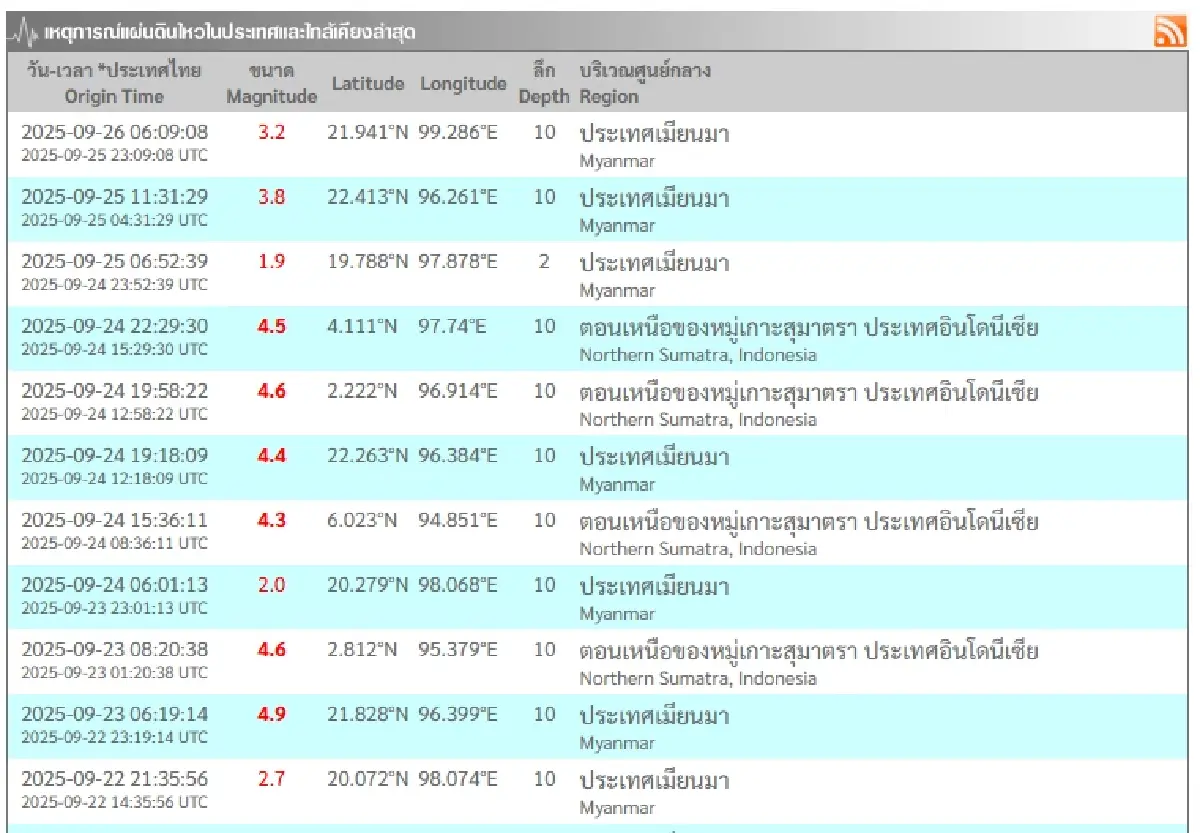Screen dimensions: 1200x833
Task: Click the Longitude column header
Action: coord(463,84)
